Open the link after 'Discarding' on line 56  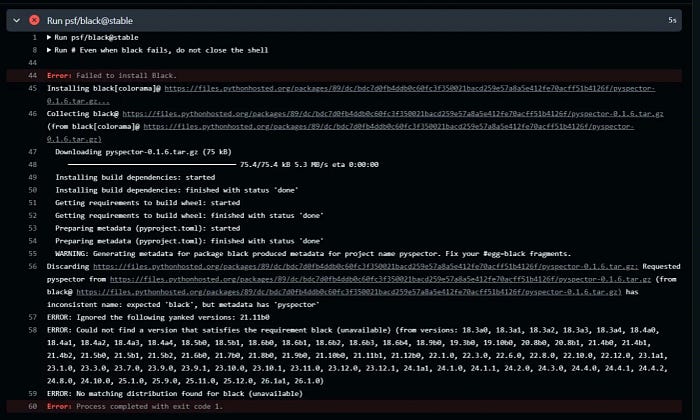366,266
